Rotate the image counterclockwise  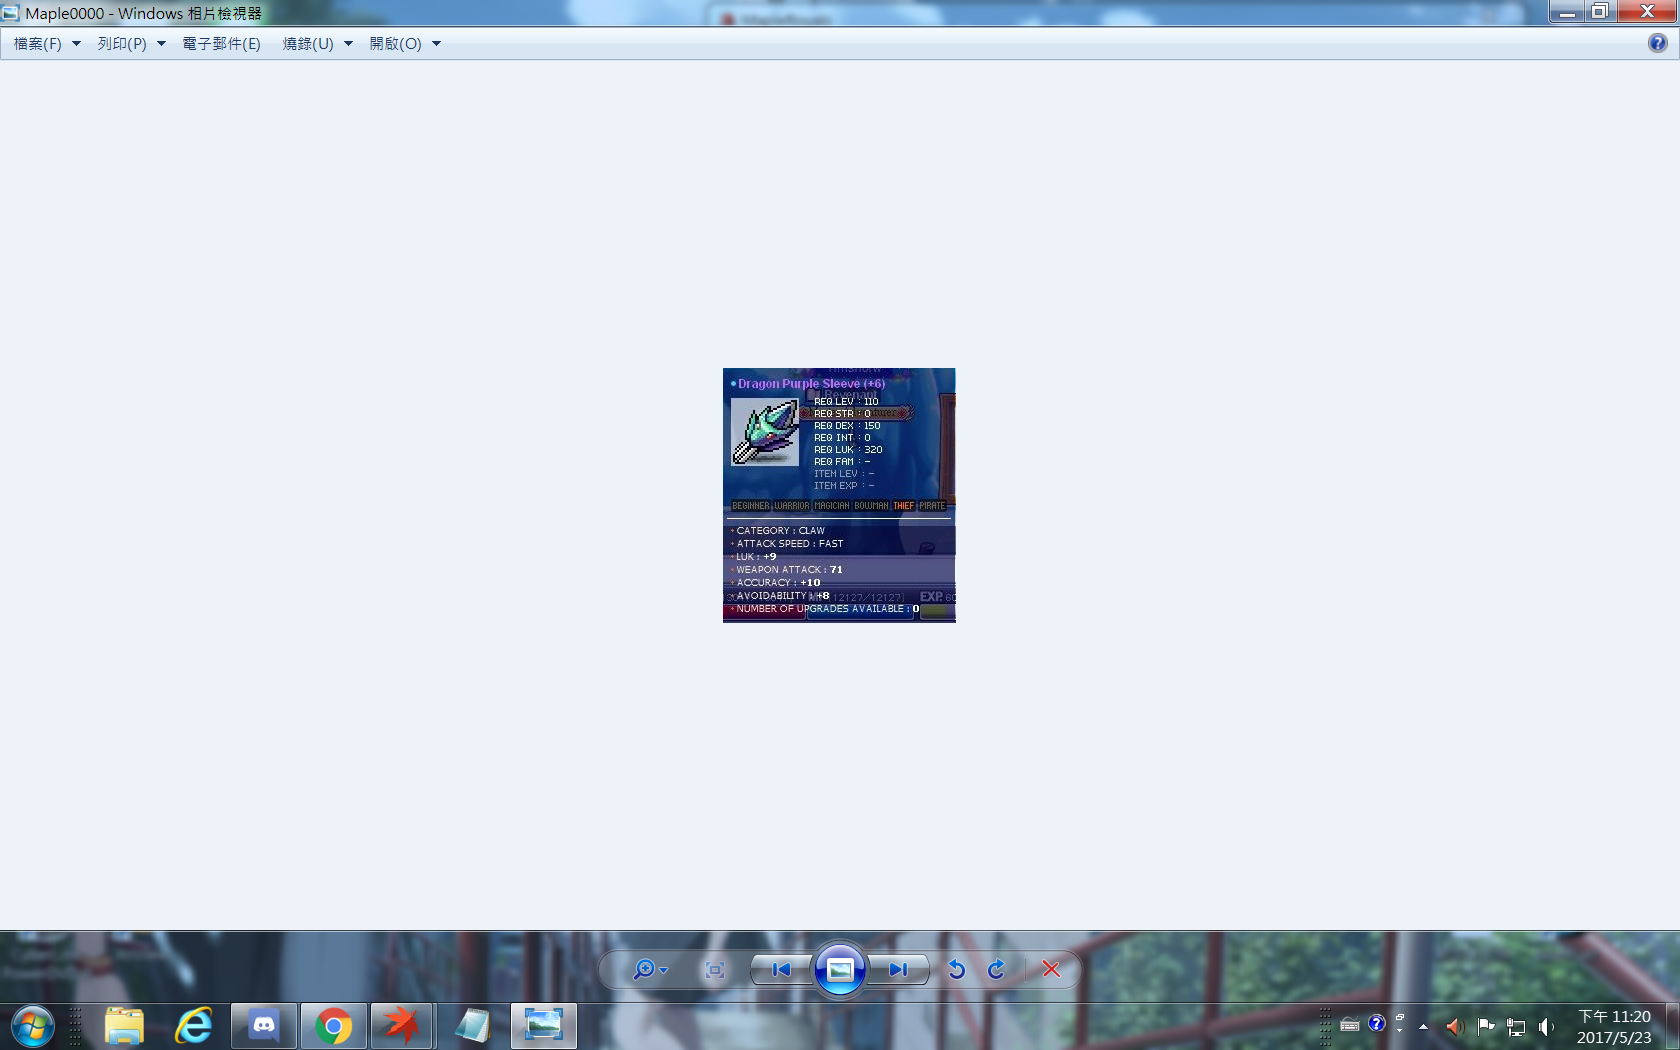(956, 969)
